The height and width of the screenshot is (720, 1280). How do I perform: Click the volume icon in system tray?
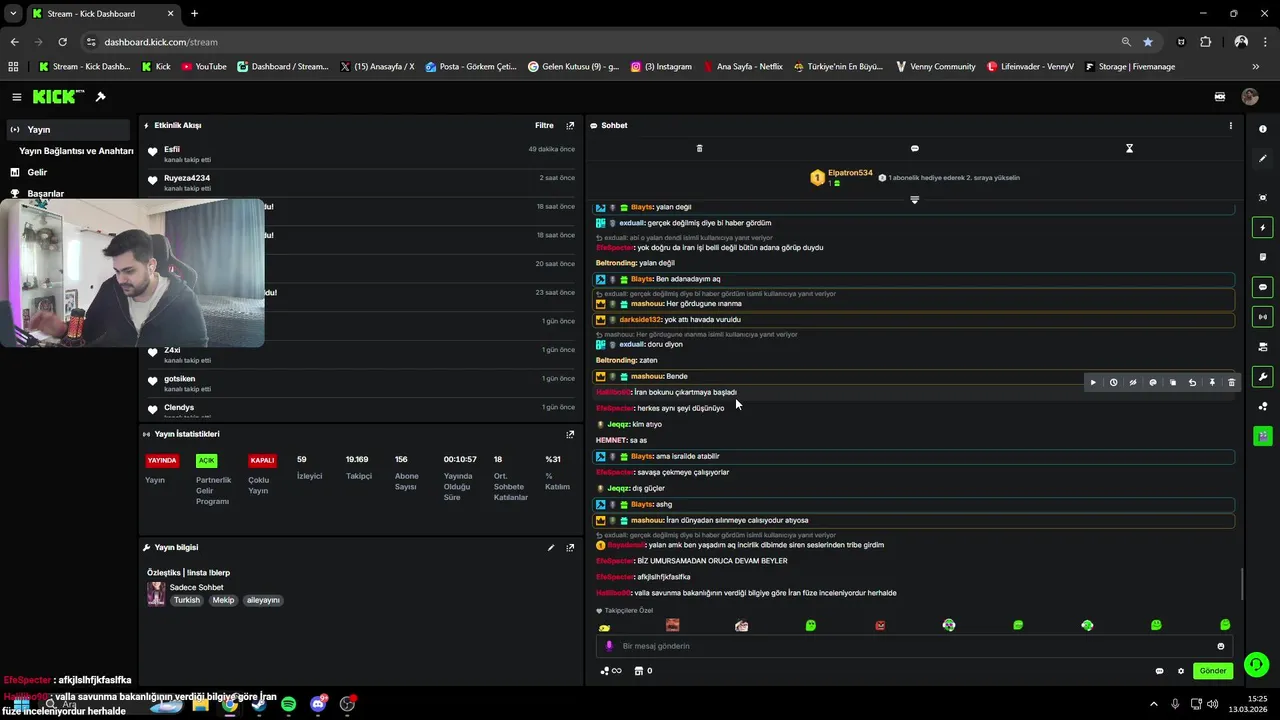click(1213, 704)
